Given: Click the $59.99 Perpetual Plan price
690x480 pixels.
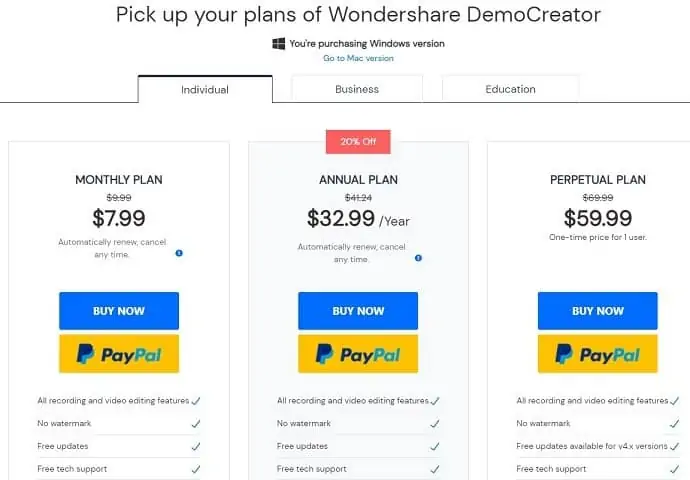Looking at the screenshot, I should click(597, 218).
